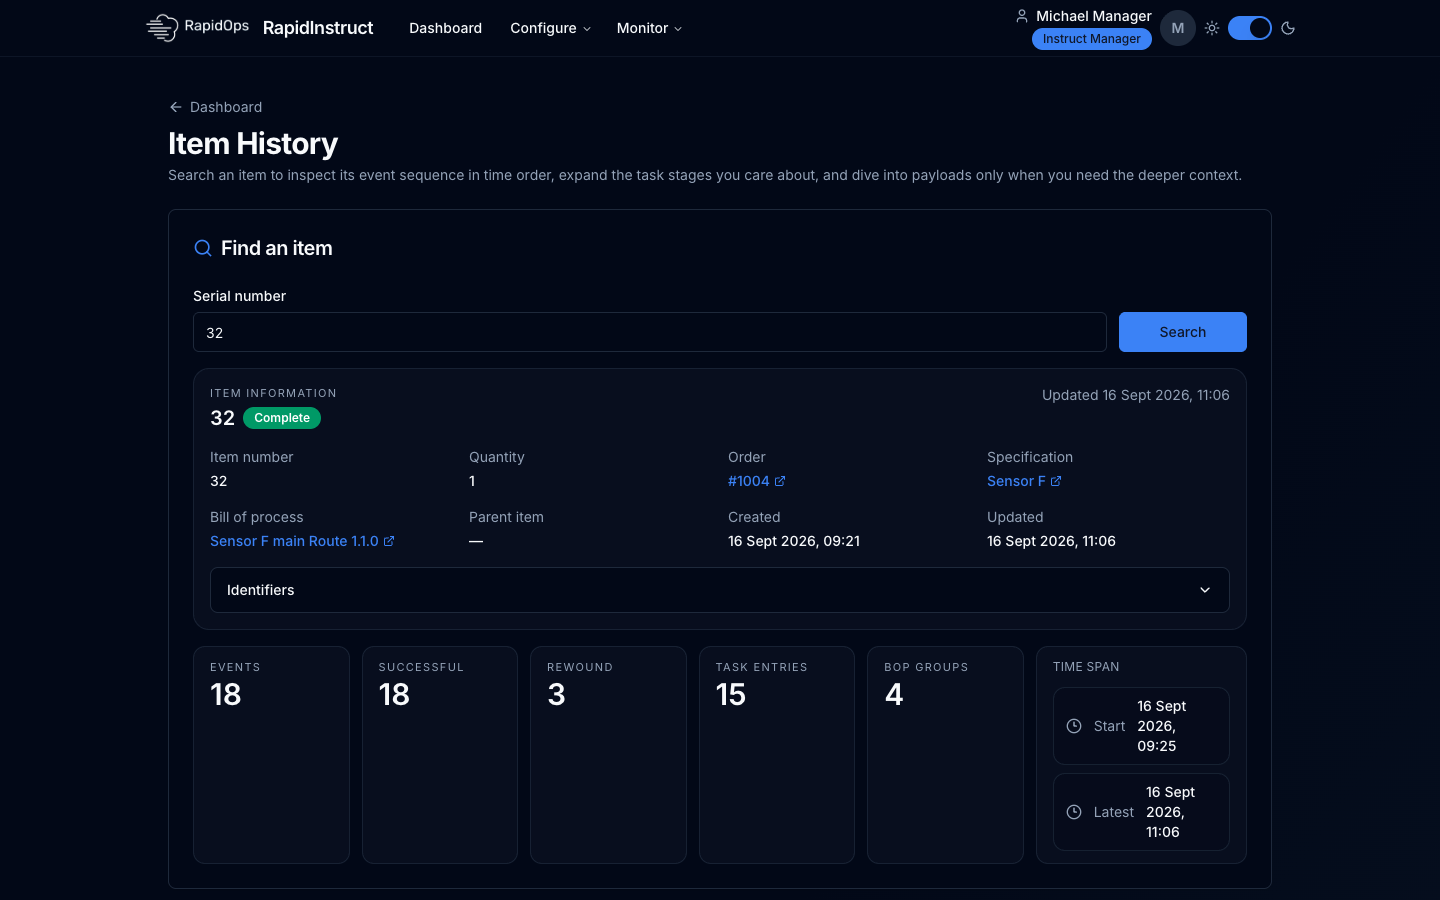Click the Events count card

coord(271,755)
